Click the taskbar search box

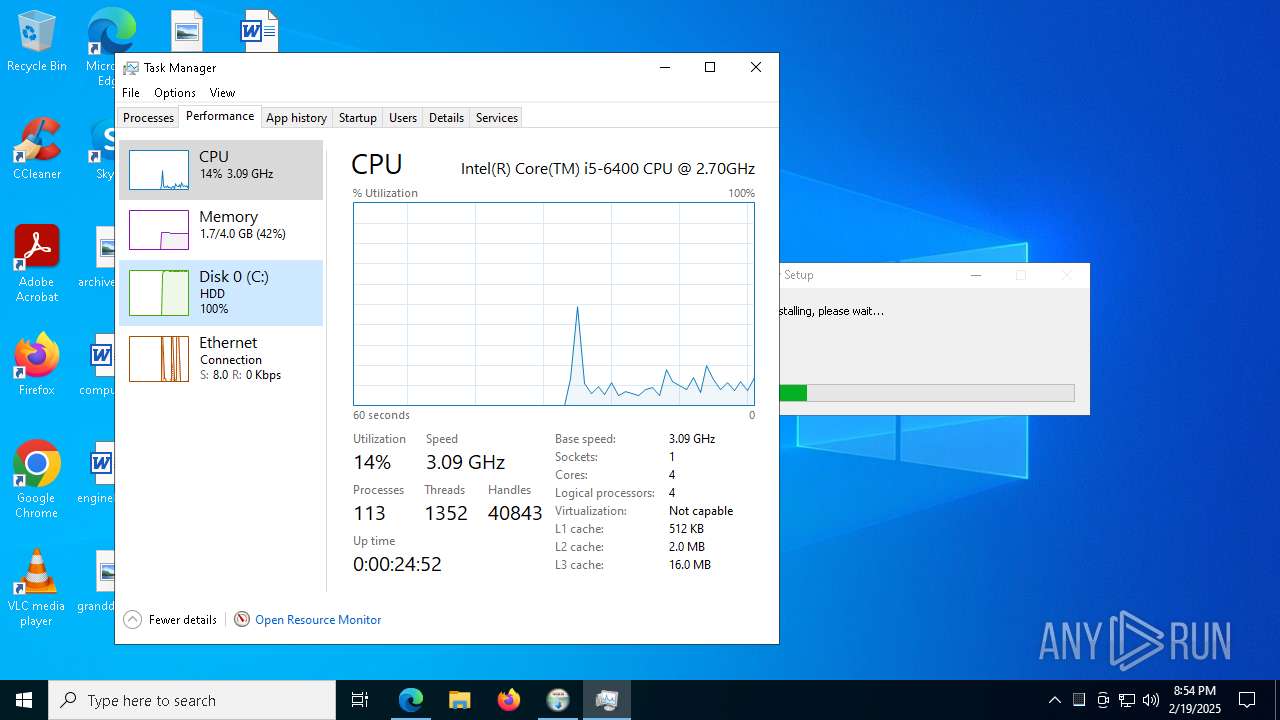(192, 700)
